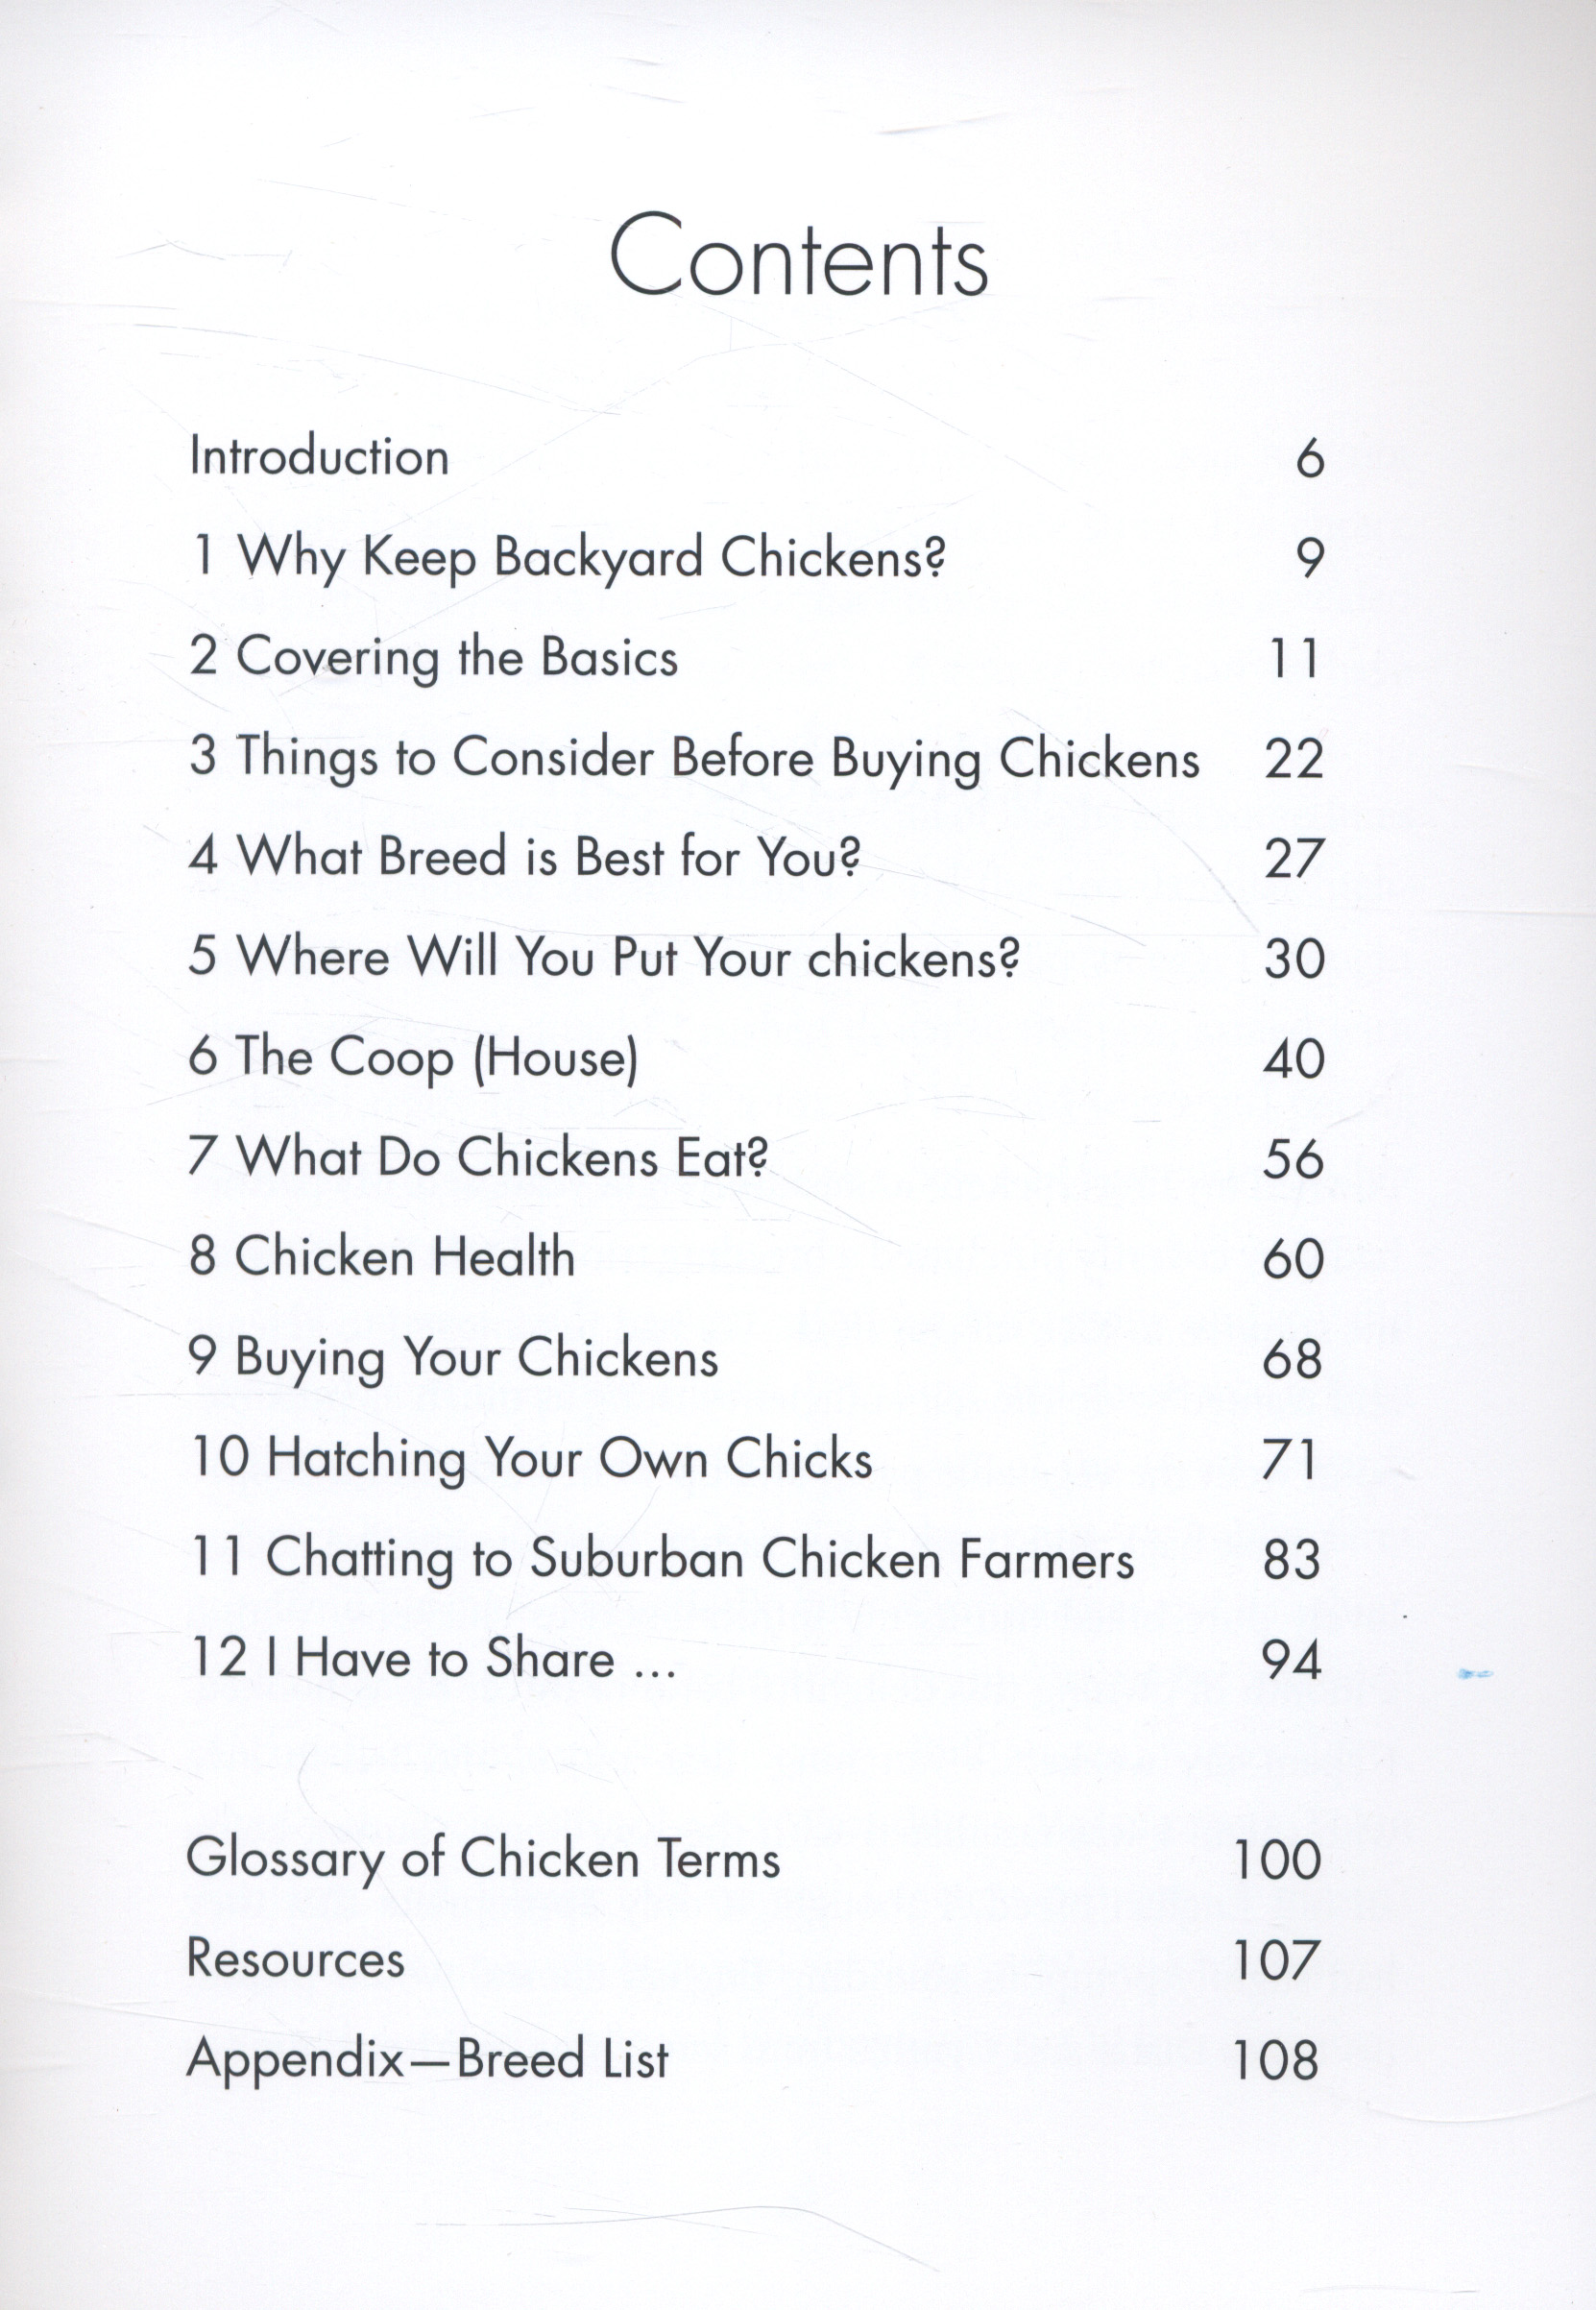1596x2310 pixels.
Task: Select 'Why Keep Backyard Chickens?' chapter
Action: (x=566, y=558)
